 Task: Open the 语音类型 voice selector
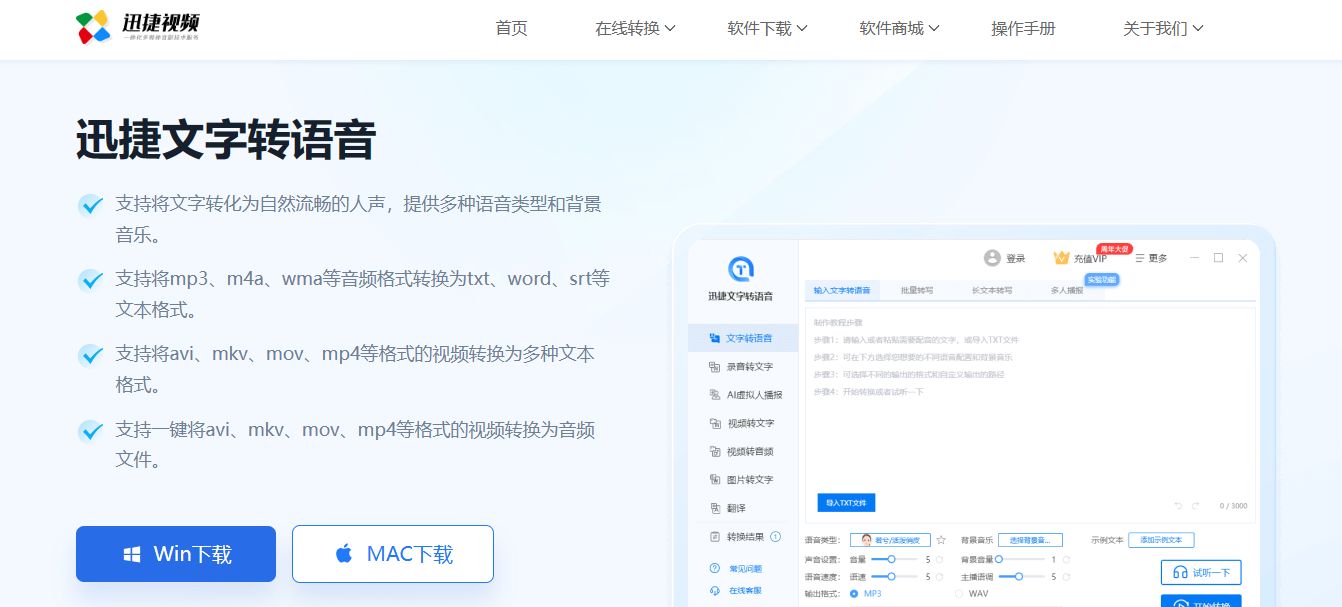(890, 540)
